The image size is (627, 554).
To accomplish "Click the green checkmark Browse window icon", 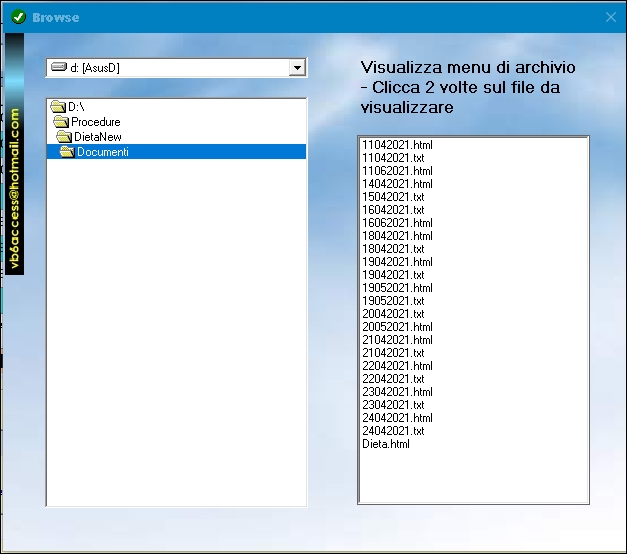I will pos(18,17).
